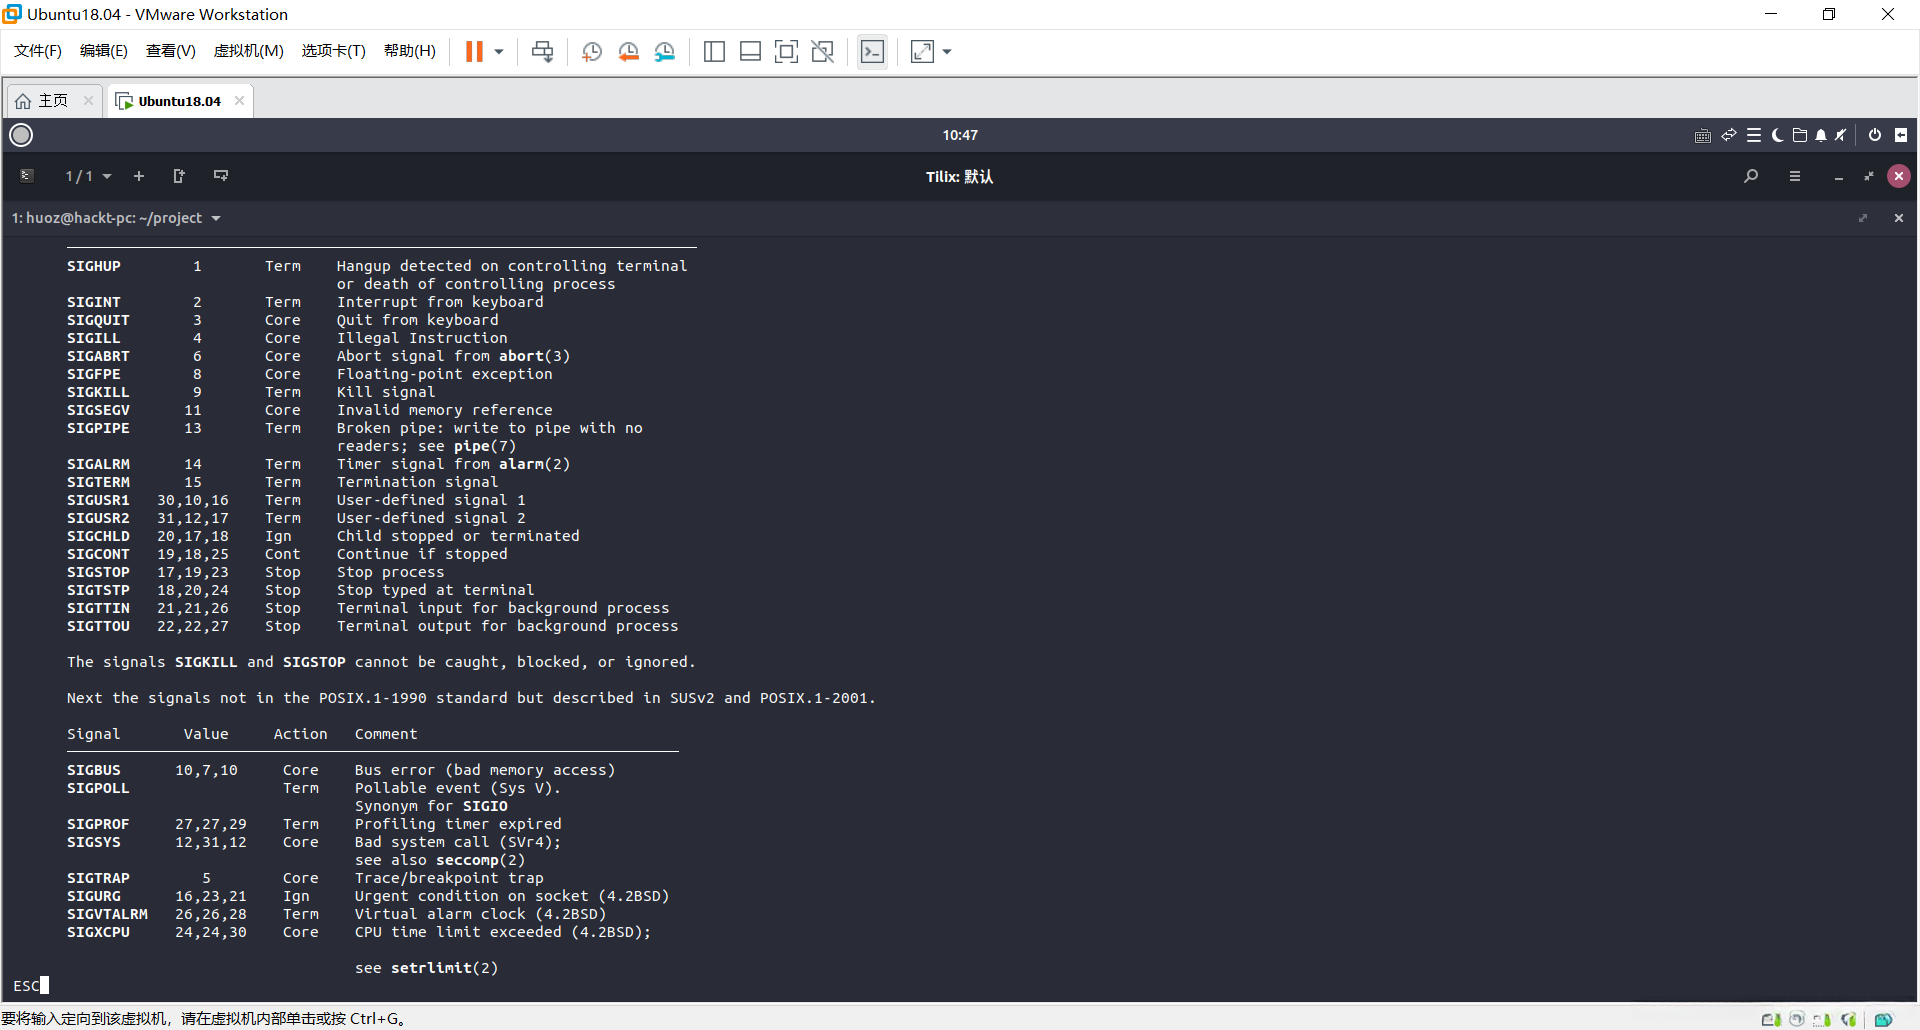Expand the pause button dropdown arrow
This screenshot has width=1920, height=1030.
click(x=499, y=52)
